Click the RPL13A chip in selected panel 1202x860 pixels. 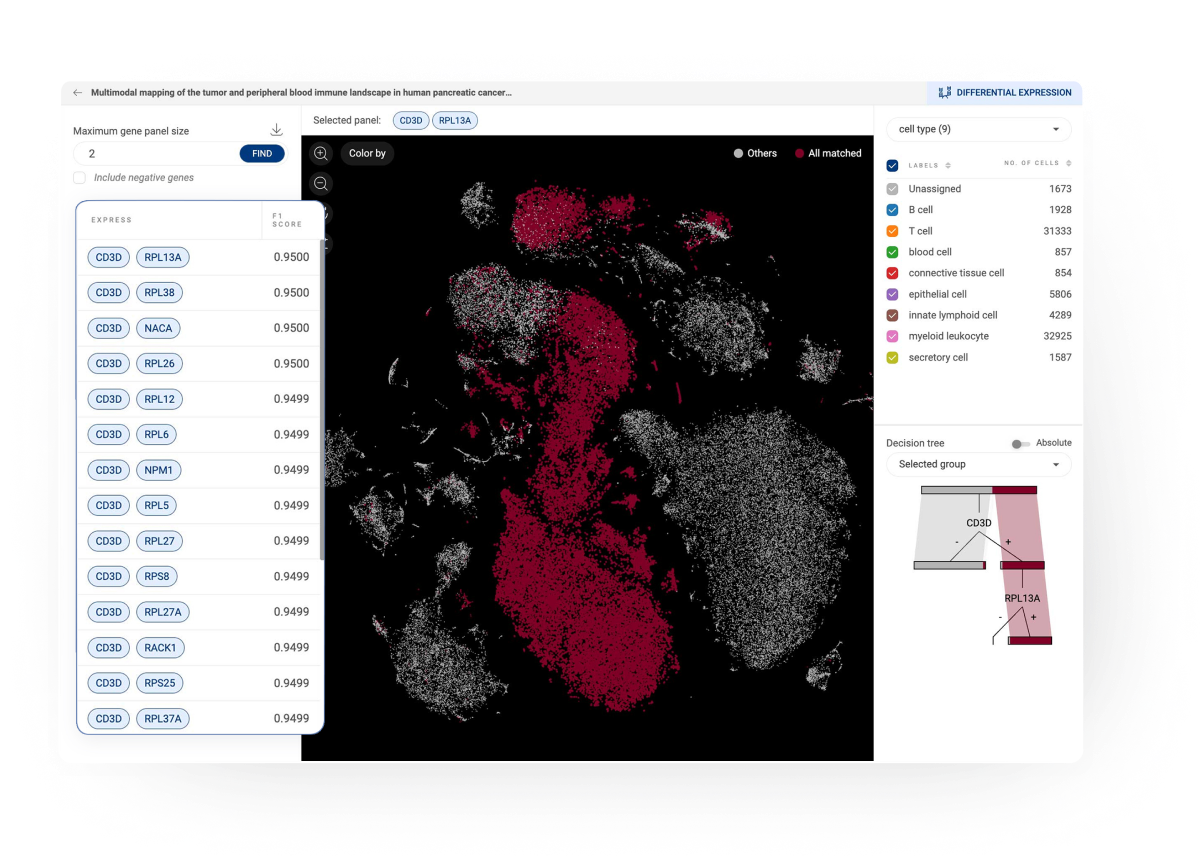click(x=455, y=121)
